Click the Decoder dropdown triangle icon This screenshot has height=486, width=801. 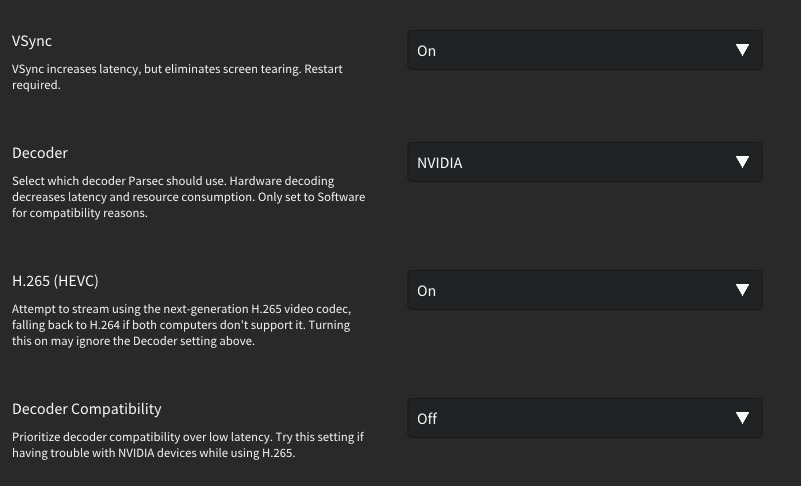click(742, 162)
